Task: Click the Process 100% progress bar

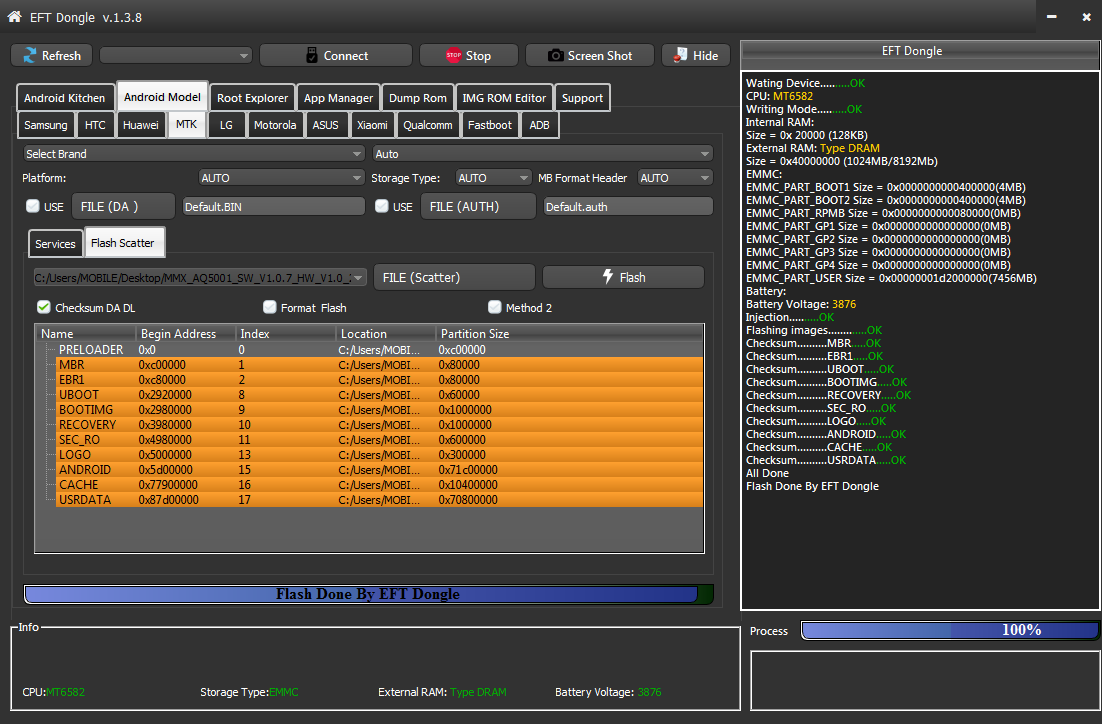Action: click(x=949, y=631)
